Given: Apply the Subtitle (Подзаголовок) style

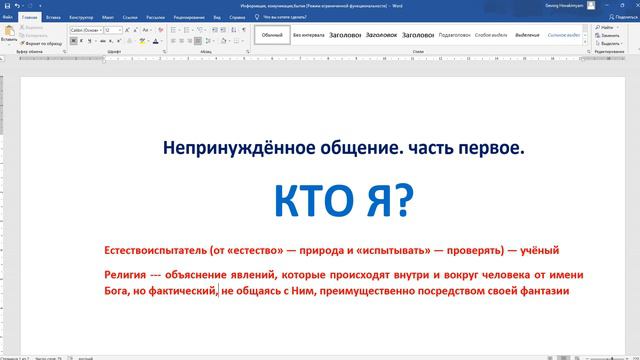Looking at the screenshot, I should pyautogui.click(x=454, y=35).
